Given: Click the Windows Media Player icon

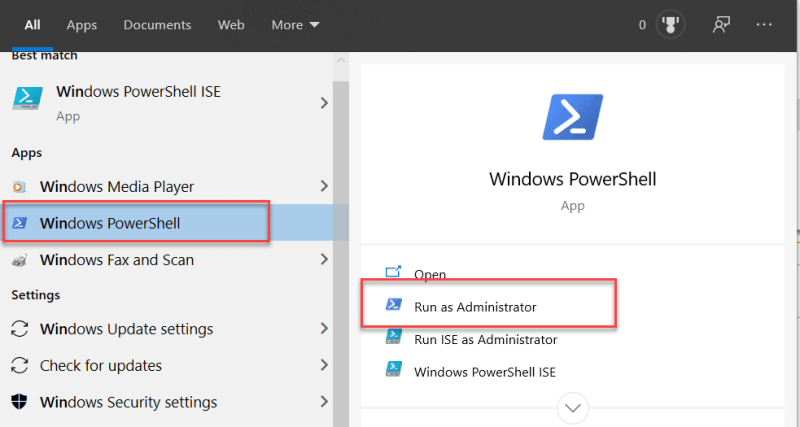Looking at the screenshot, I should tap(19, 187).
